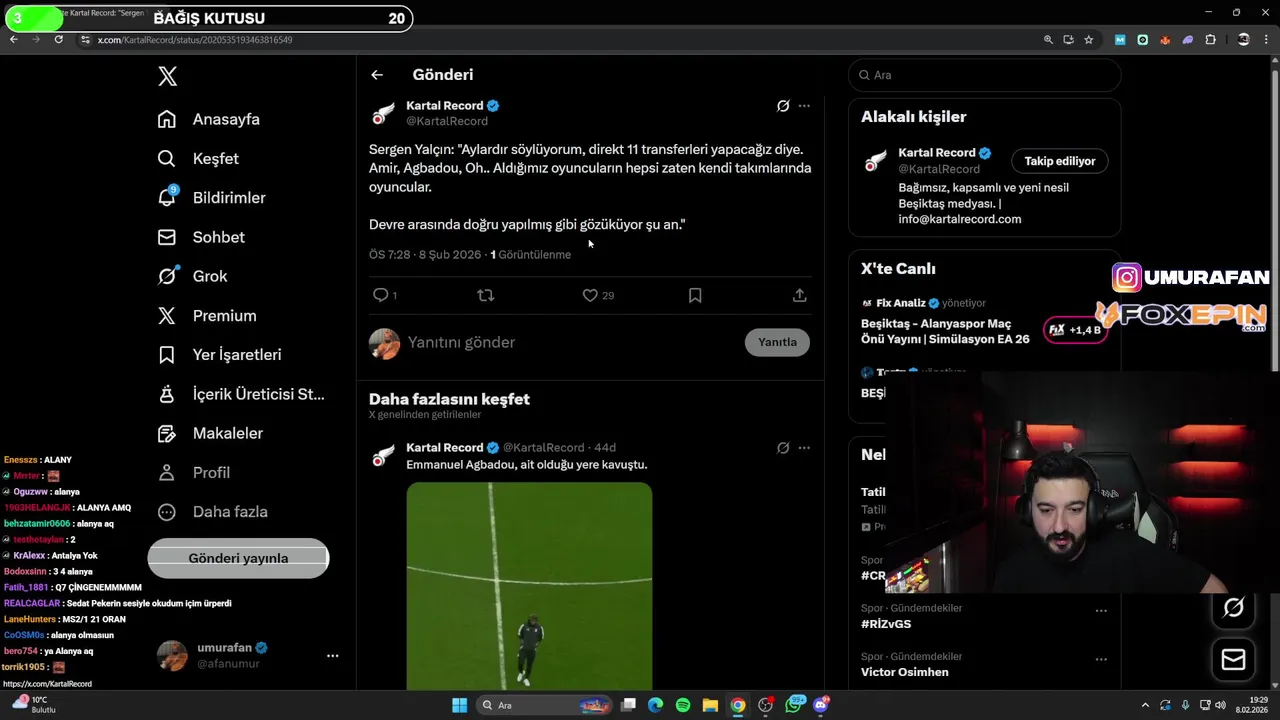1280x720 pixels.
Task: Click the install app icon in the address bar
Action: point(1068,40)
